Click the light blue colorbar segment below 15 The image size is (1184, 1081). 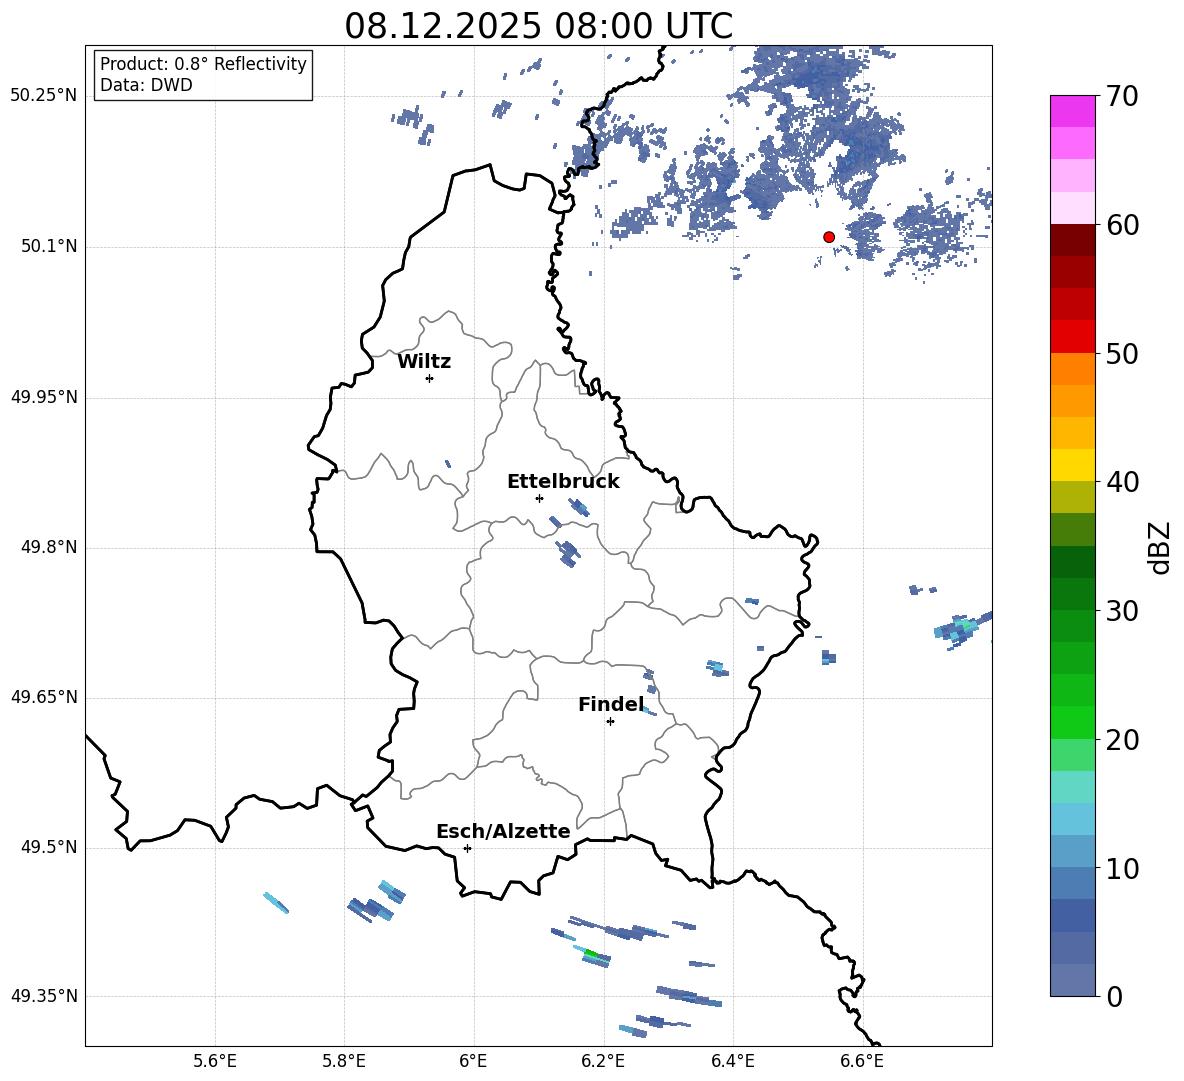(x=1072, y=819)
